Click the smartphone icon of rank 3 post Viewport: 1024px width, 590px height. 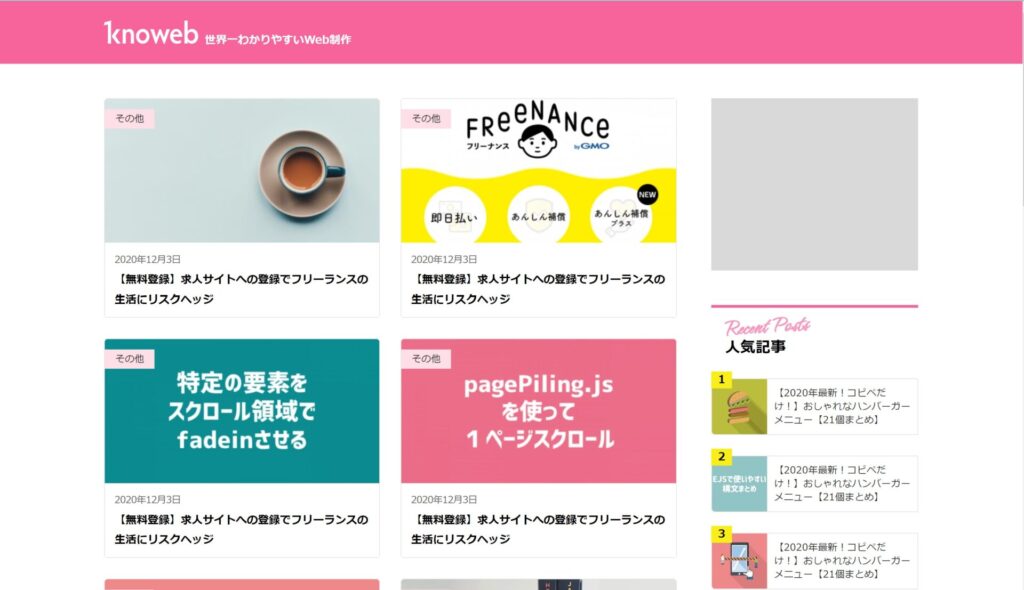pos(739,561)
